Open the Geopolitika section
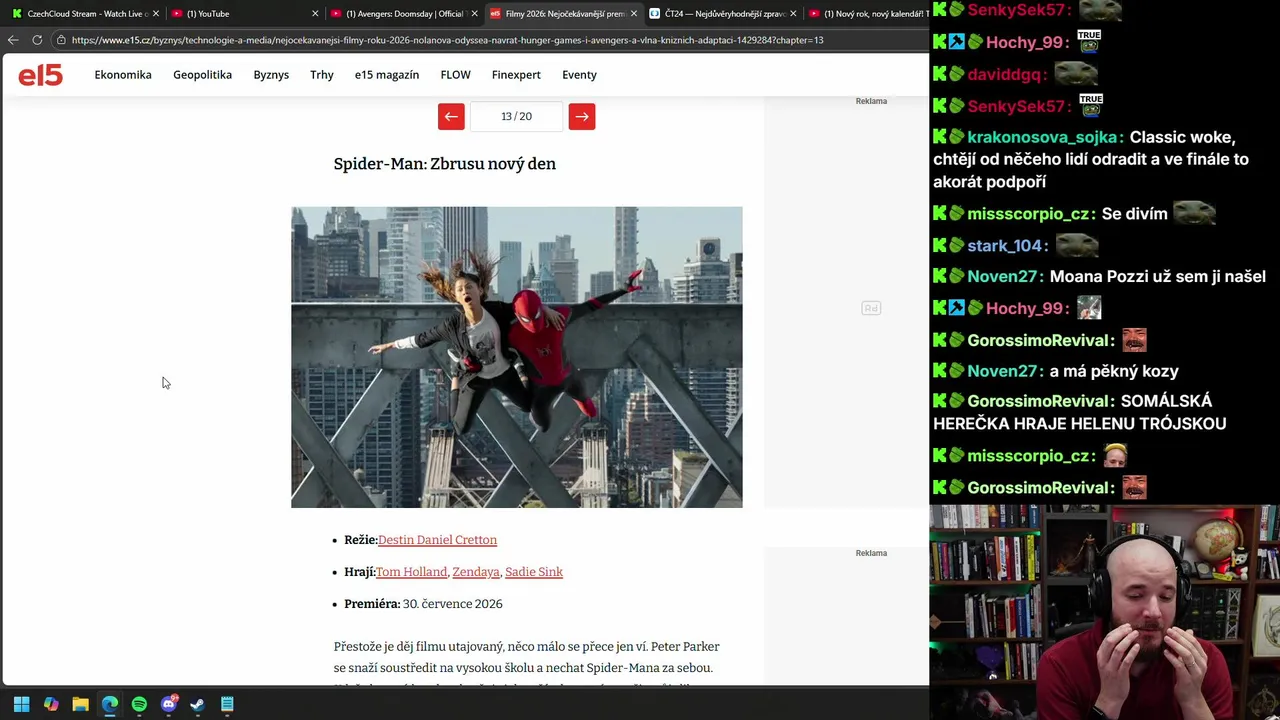This screenshot has width=1280, height=720. [x=202, y=75]
